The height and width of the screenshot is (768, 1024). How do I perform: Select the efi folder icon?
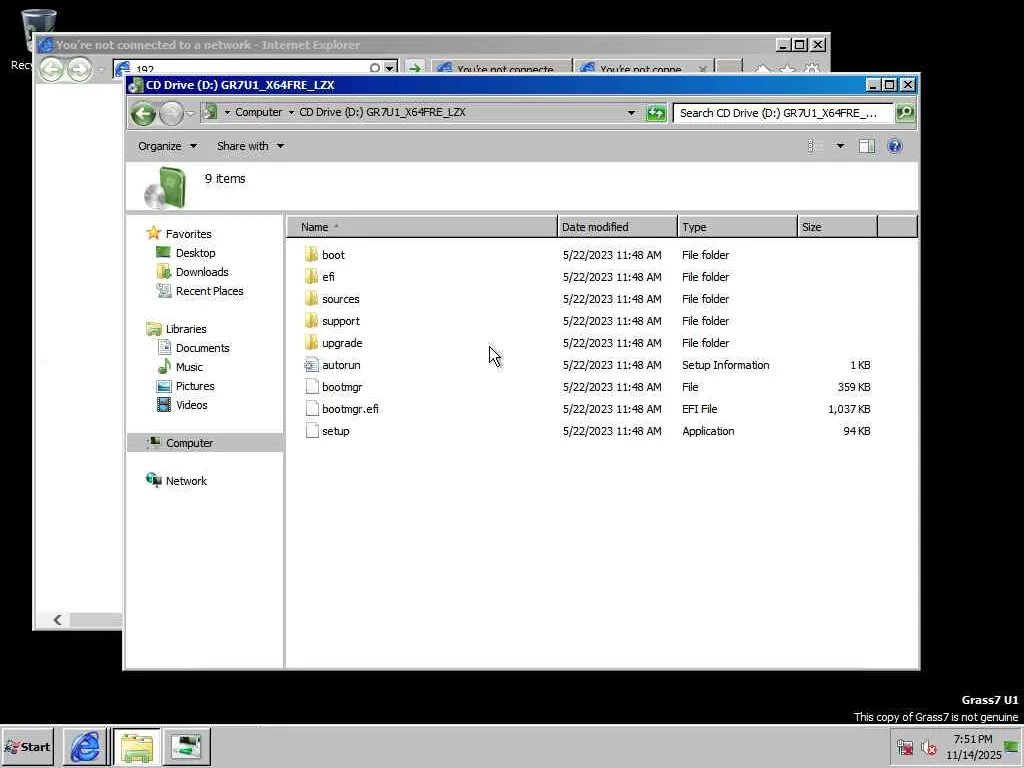click(312, 277)
